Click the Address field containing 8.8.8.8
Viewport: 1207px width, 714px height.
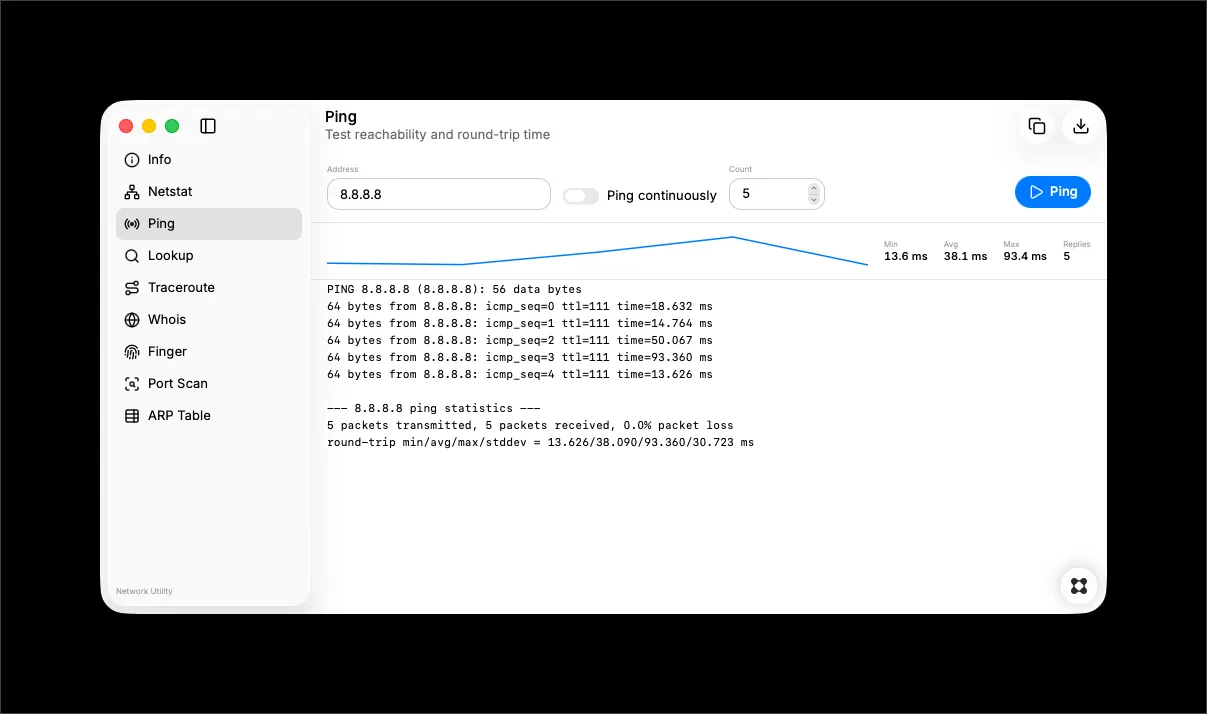click(x=439, y=194)
